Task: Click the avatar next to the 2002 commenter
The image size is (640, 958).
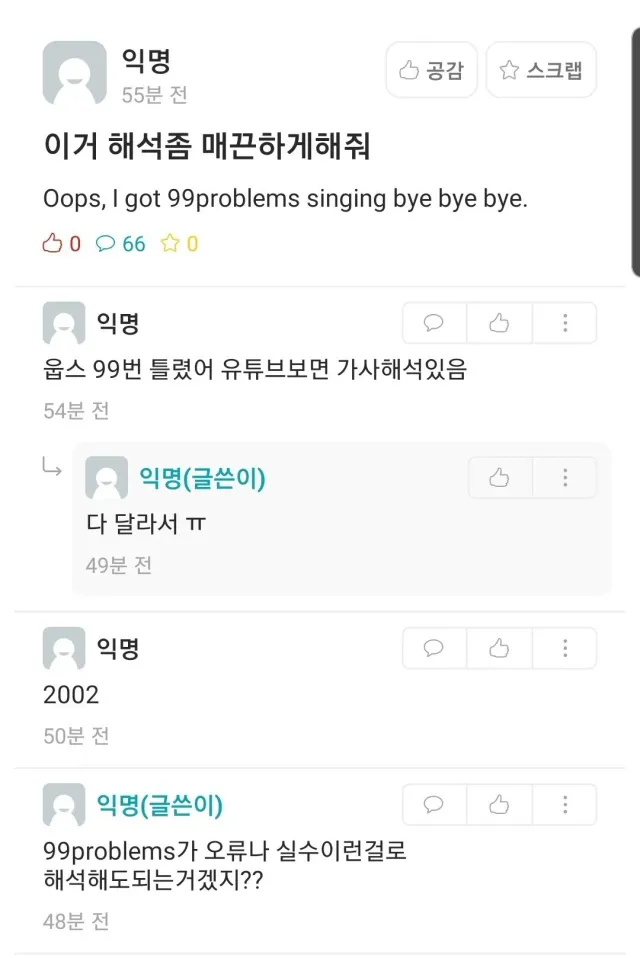Action: pyautogui.click(x=64, y=648)
